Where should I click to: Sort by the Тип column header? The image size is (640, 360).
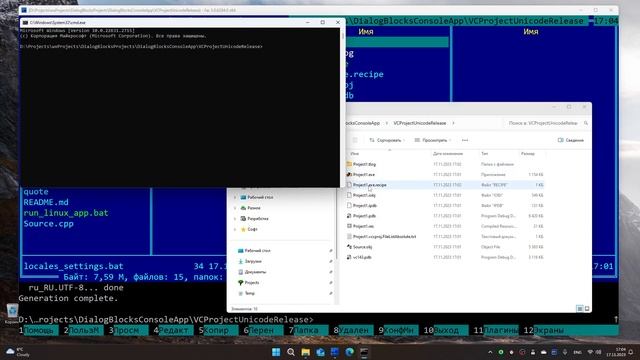pyautogui.click(x=484, y=153)
